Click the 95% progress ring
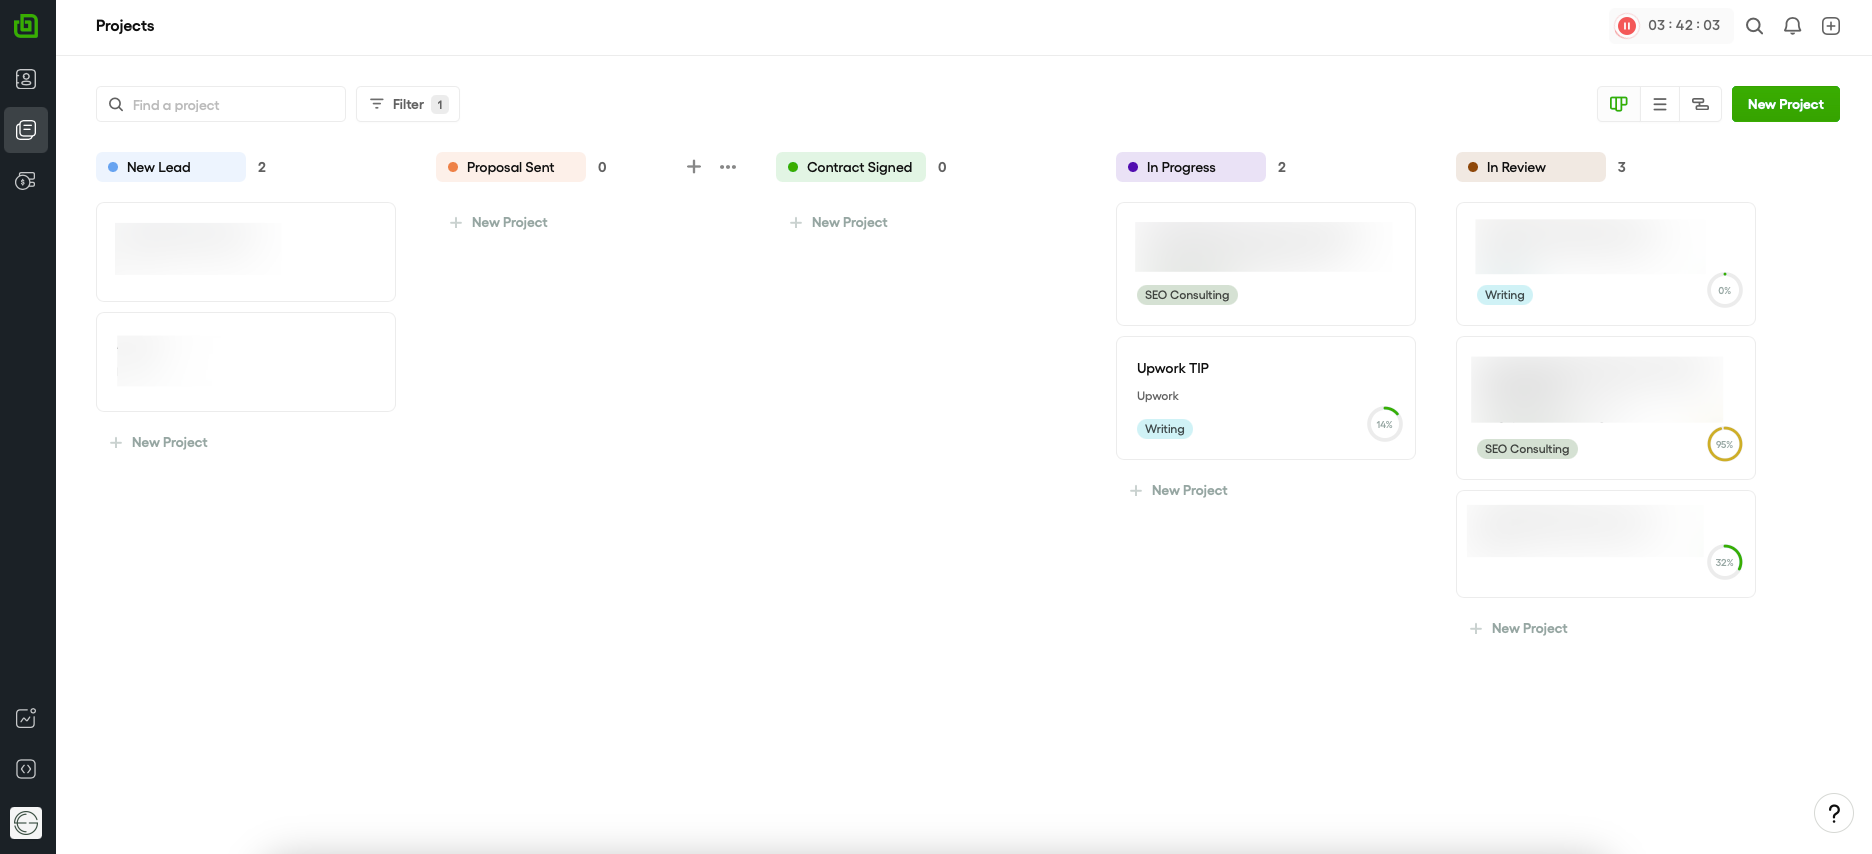 pos(1725,444)
